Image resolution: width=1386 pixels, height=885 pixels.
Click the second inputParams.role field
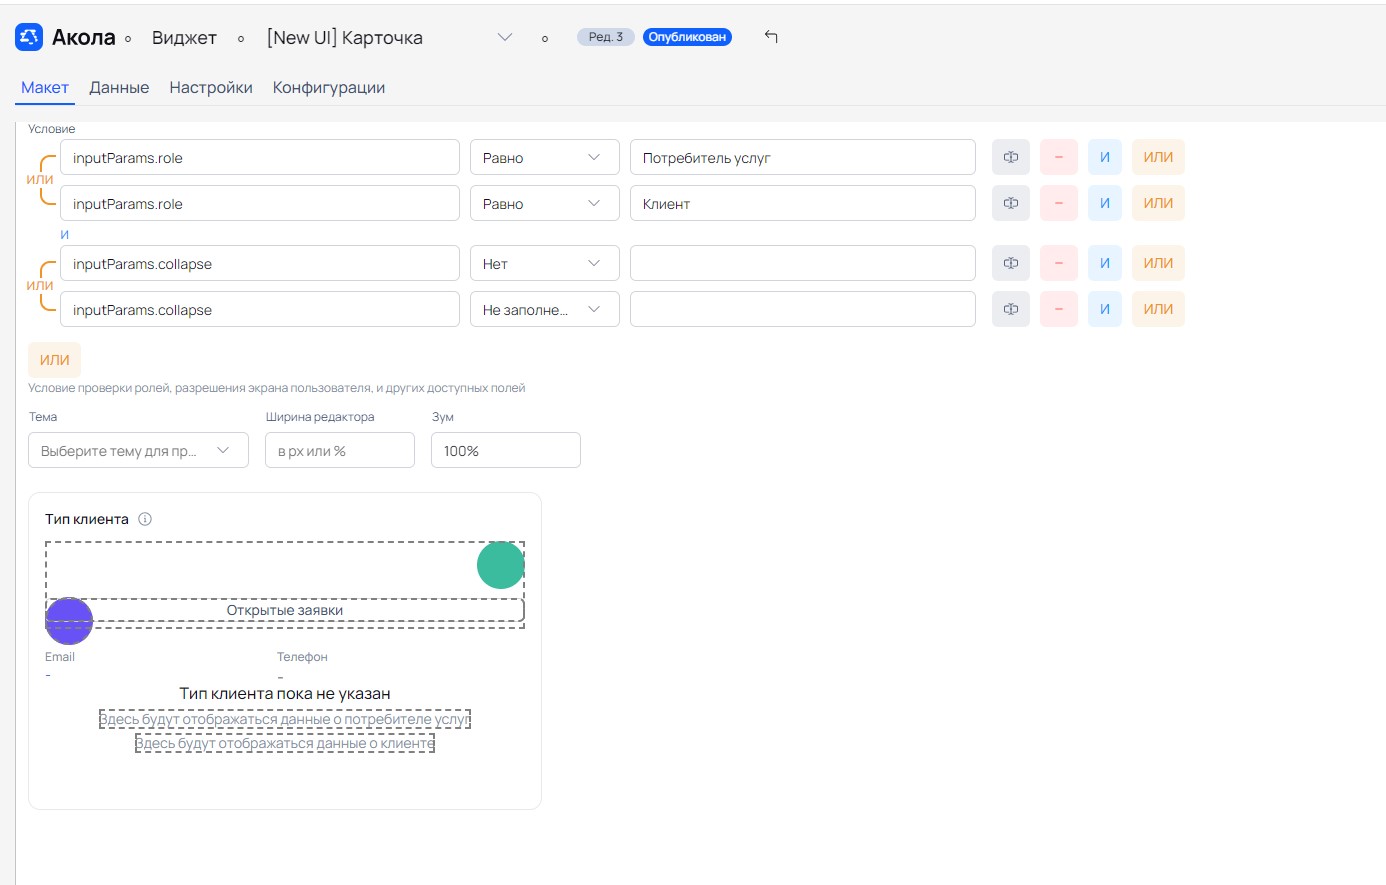point(260,203)
